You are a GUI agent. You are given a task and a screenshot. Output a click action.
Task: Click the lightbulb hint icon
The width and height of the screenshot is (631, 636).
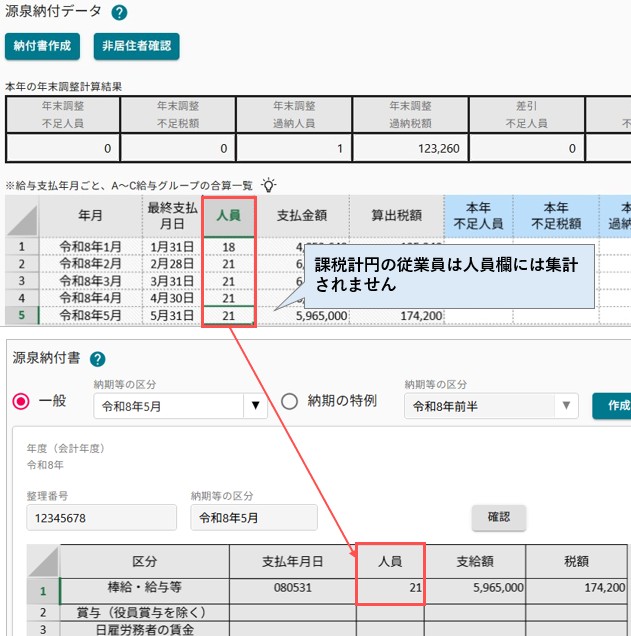click(268, 185)
